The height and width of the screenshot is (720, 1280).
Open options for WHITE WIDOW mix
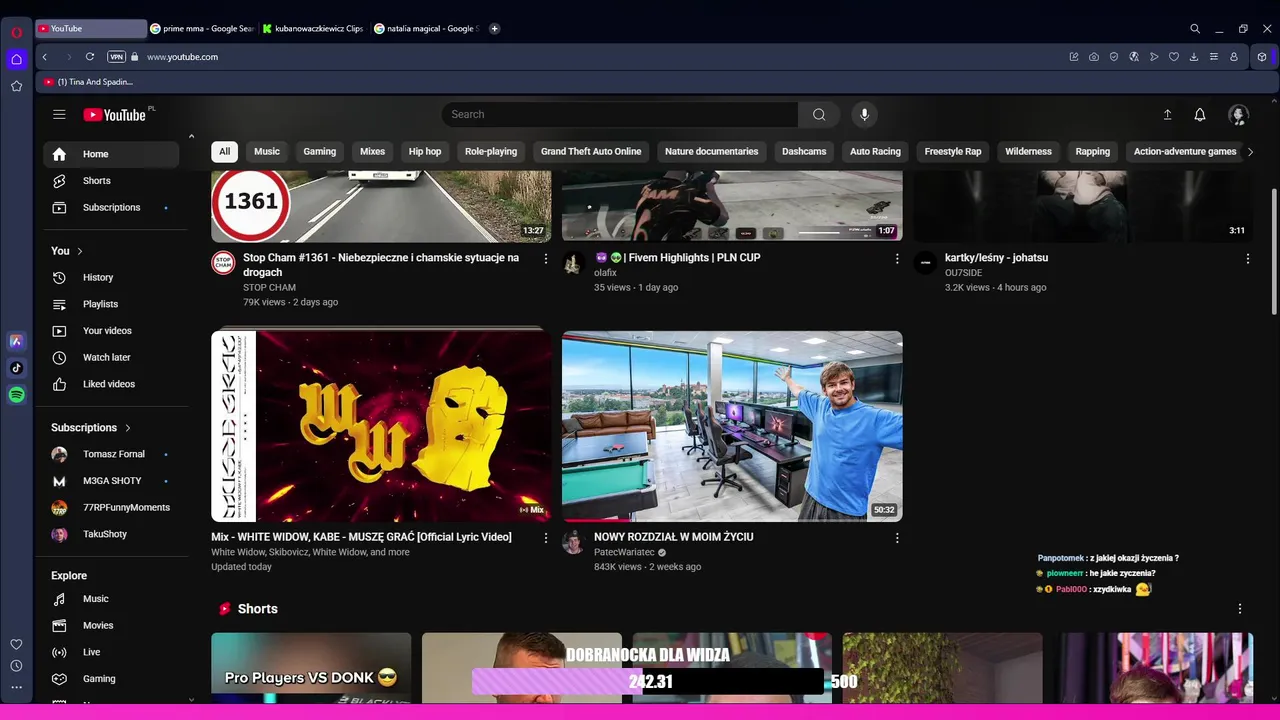tap(546, 538)
